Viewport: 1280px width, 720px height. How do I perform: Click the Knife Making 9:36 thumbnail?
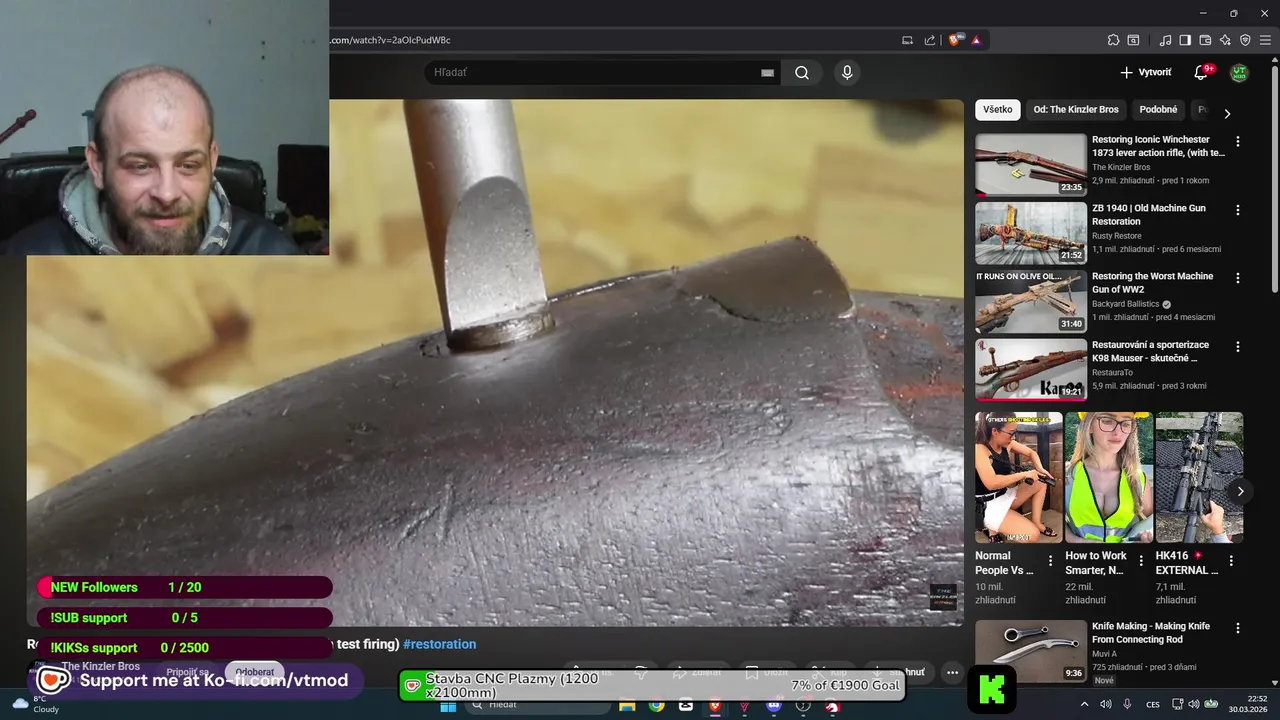coord(1031,651)
